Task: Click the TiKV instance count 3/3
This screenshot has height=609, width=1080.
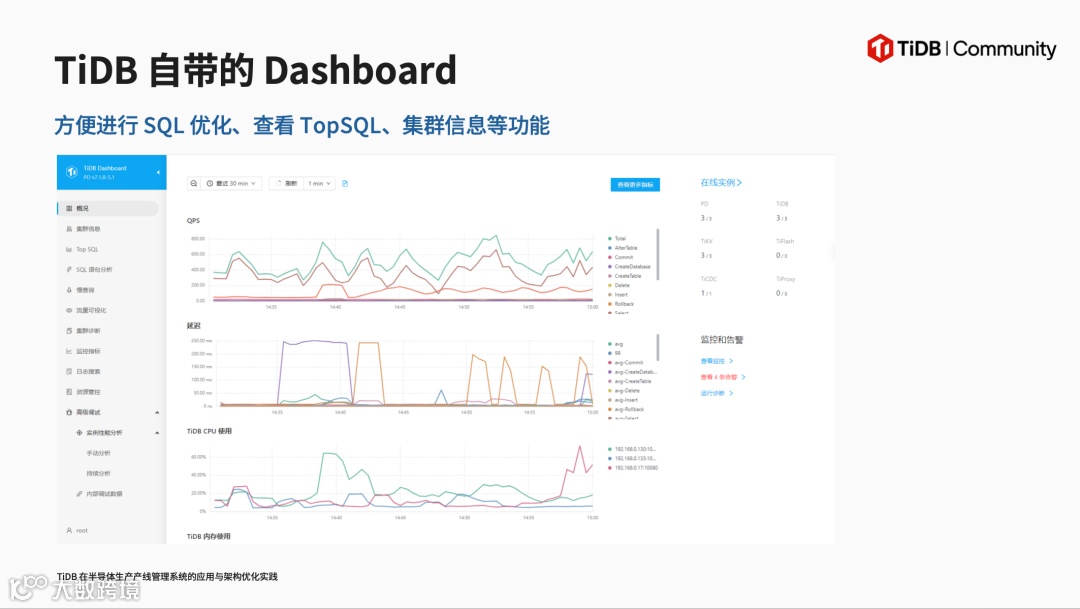Action: click(x=706, y=256)
